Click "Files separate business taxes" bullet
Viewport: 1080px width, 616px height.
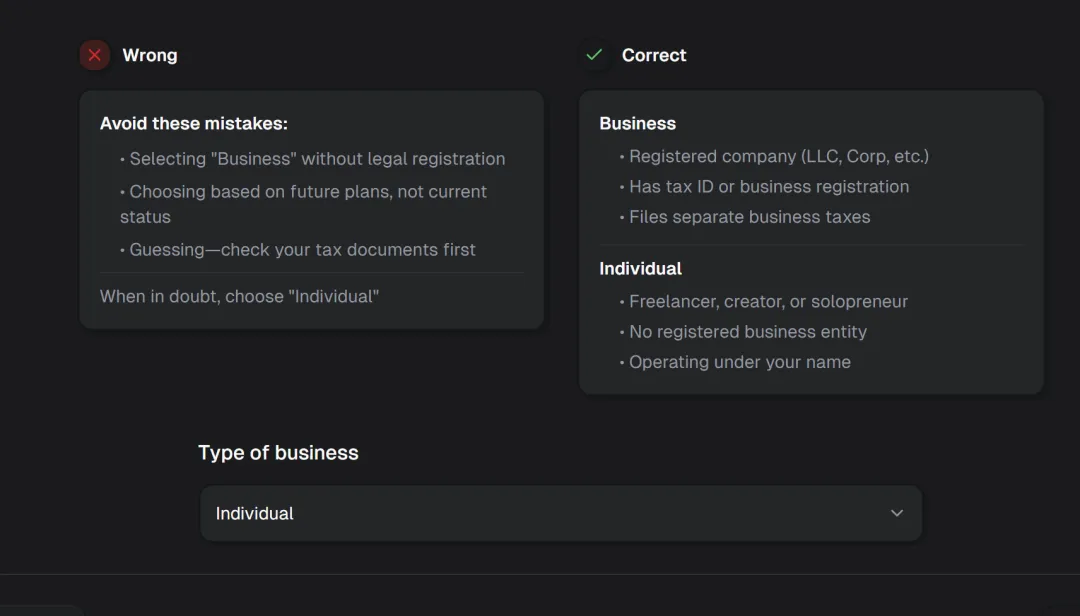tap(749, 217)
